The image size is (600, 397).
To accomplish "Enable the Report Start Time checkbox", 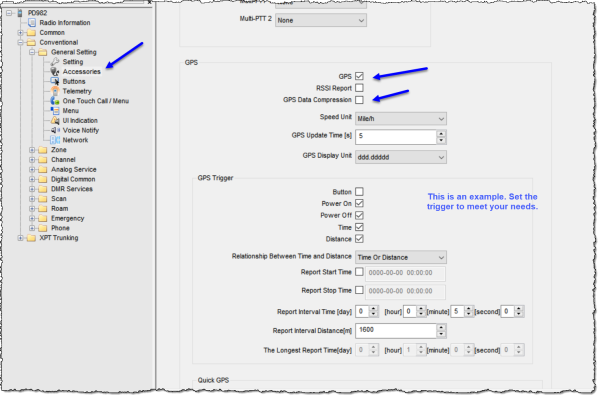I will [x=359, y=272].
